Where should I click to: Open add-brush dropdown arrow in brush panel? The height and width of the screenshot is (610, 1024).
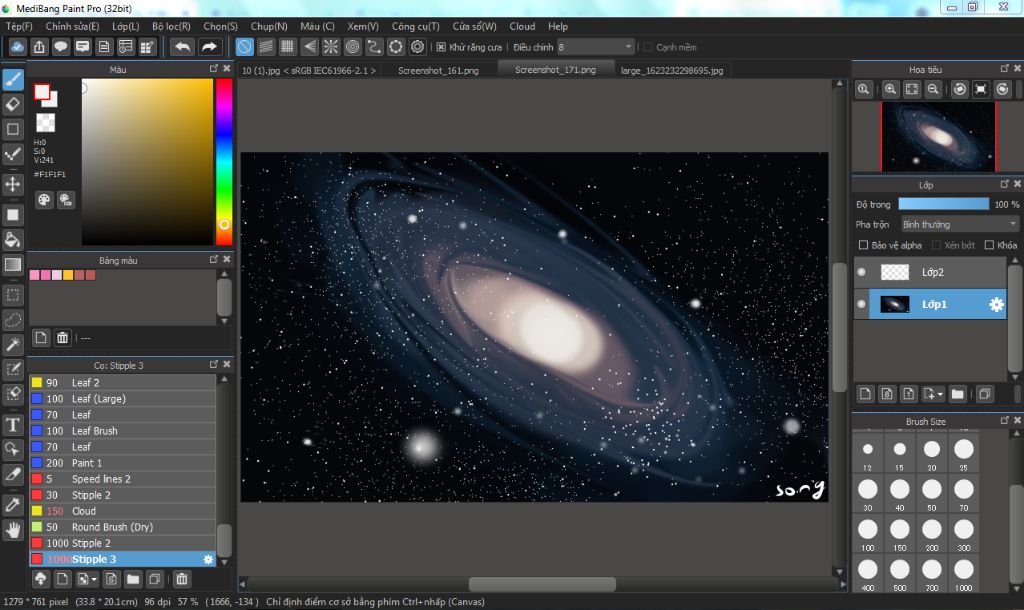click(x=94, y=579)
